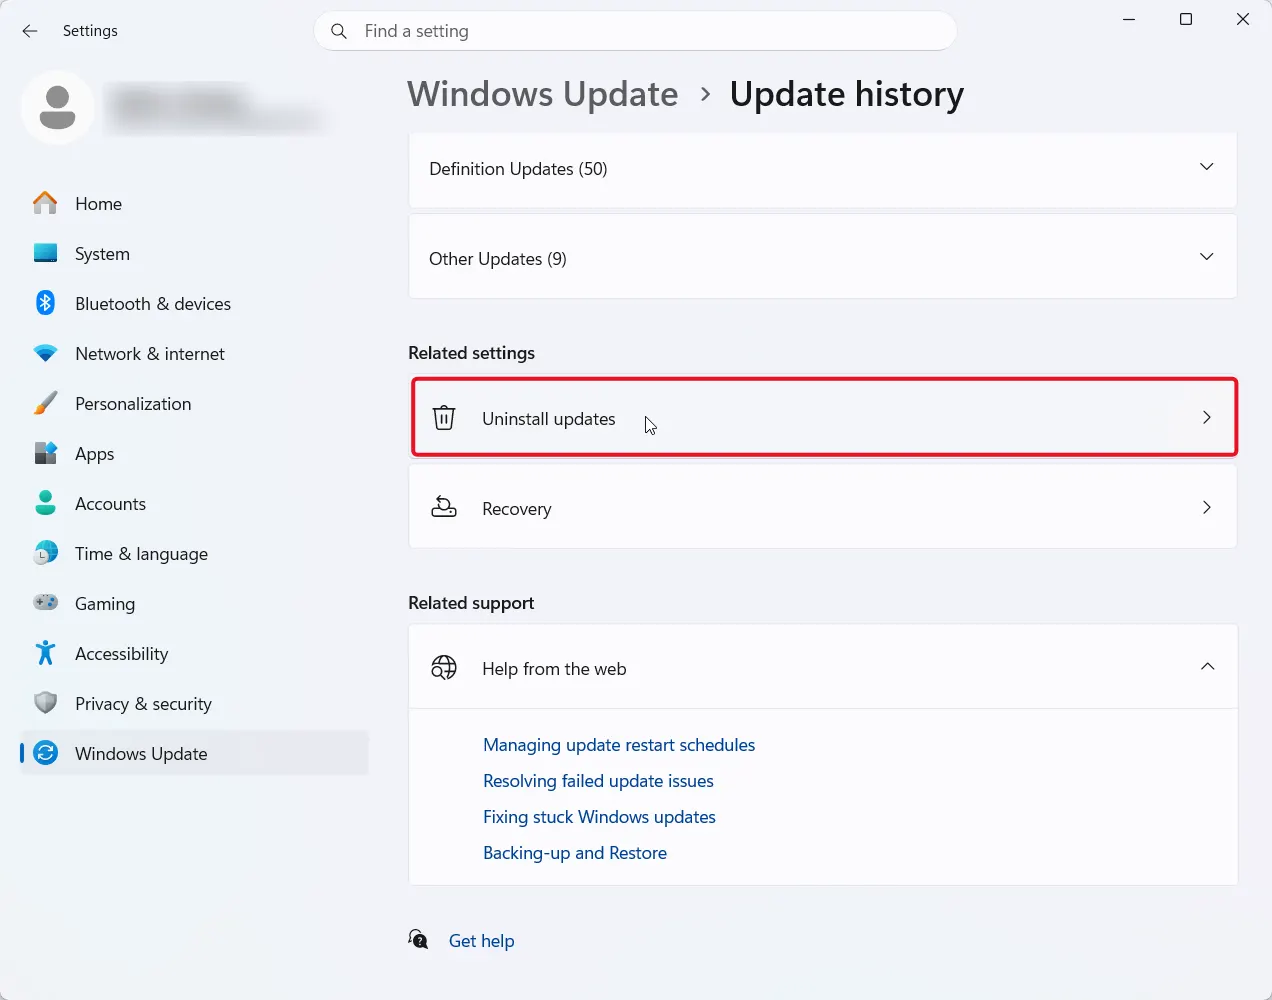
Task: Click the Gaming controller icon
Action: 45,603
